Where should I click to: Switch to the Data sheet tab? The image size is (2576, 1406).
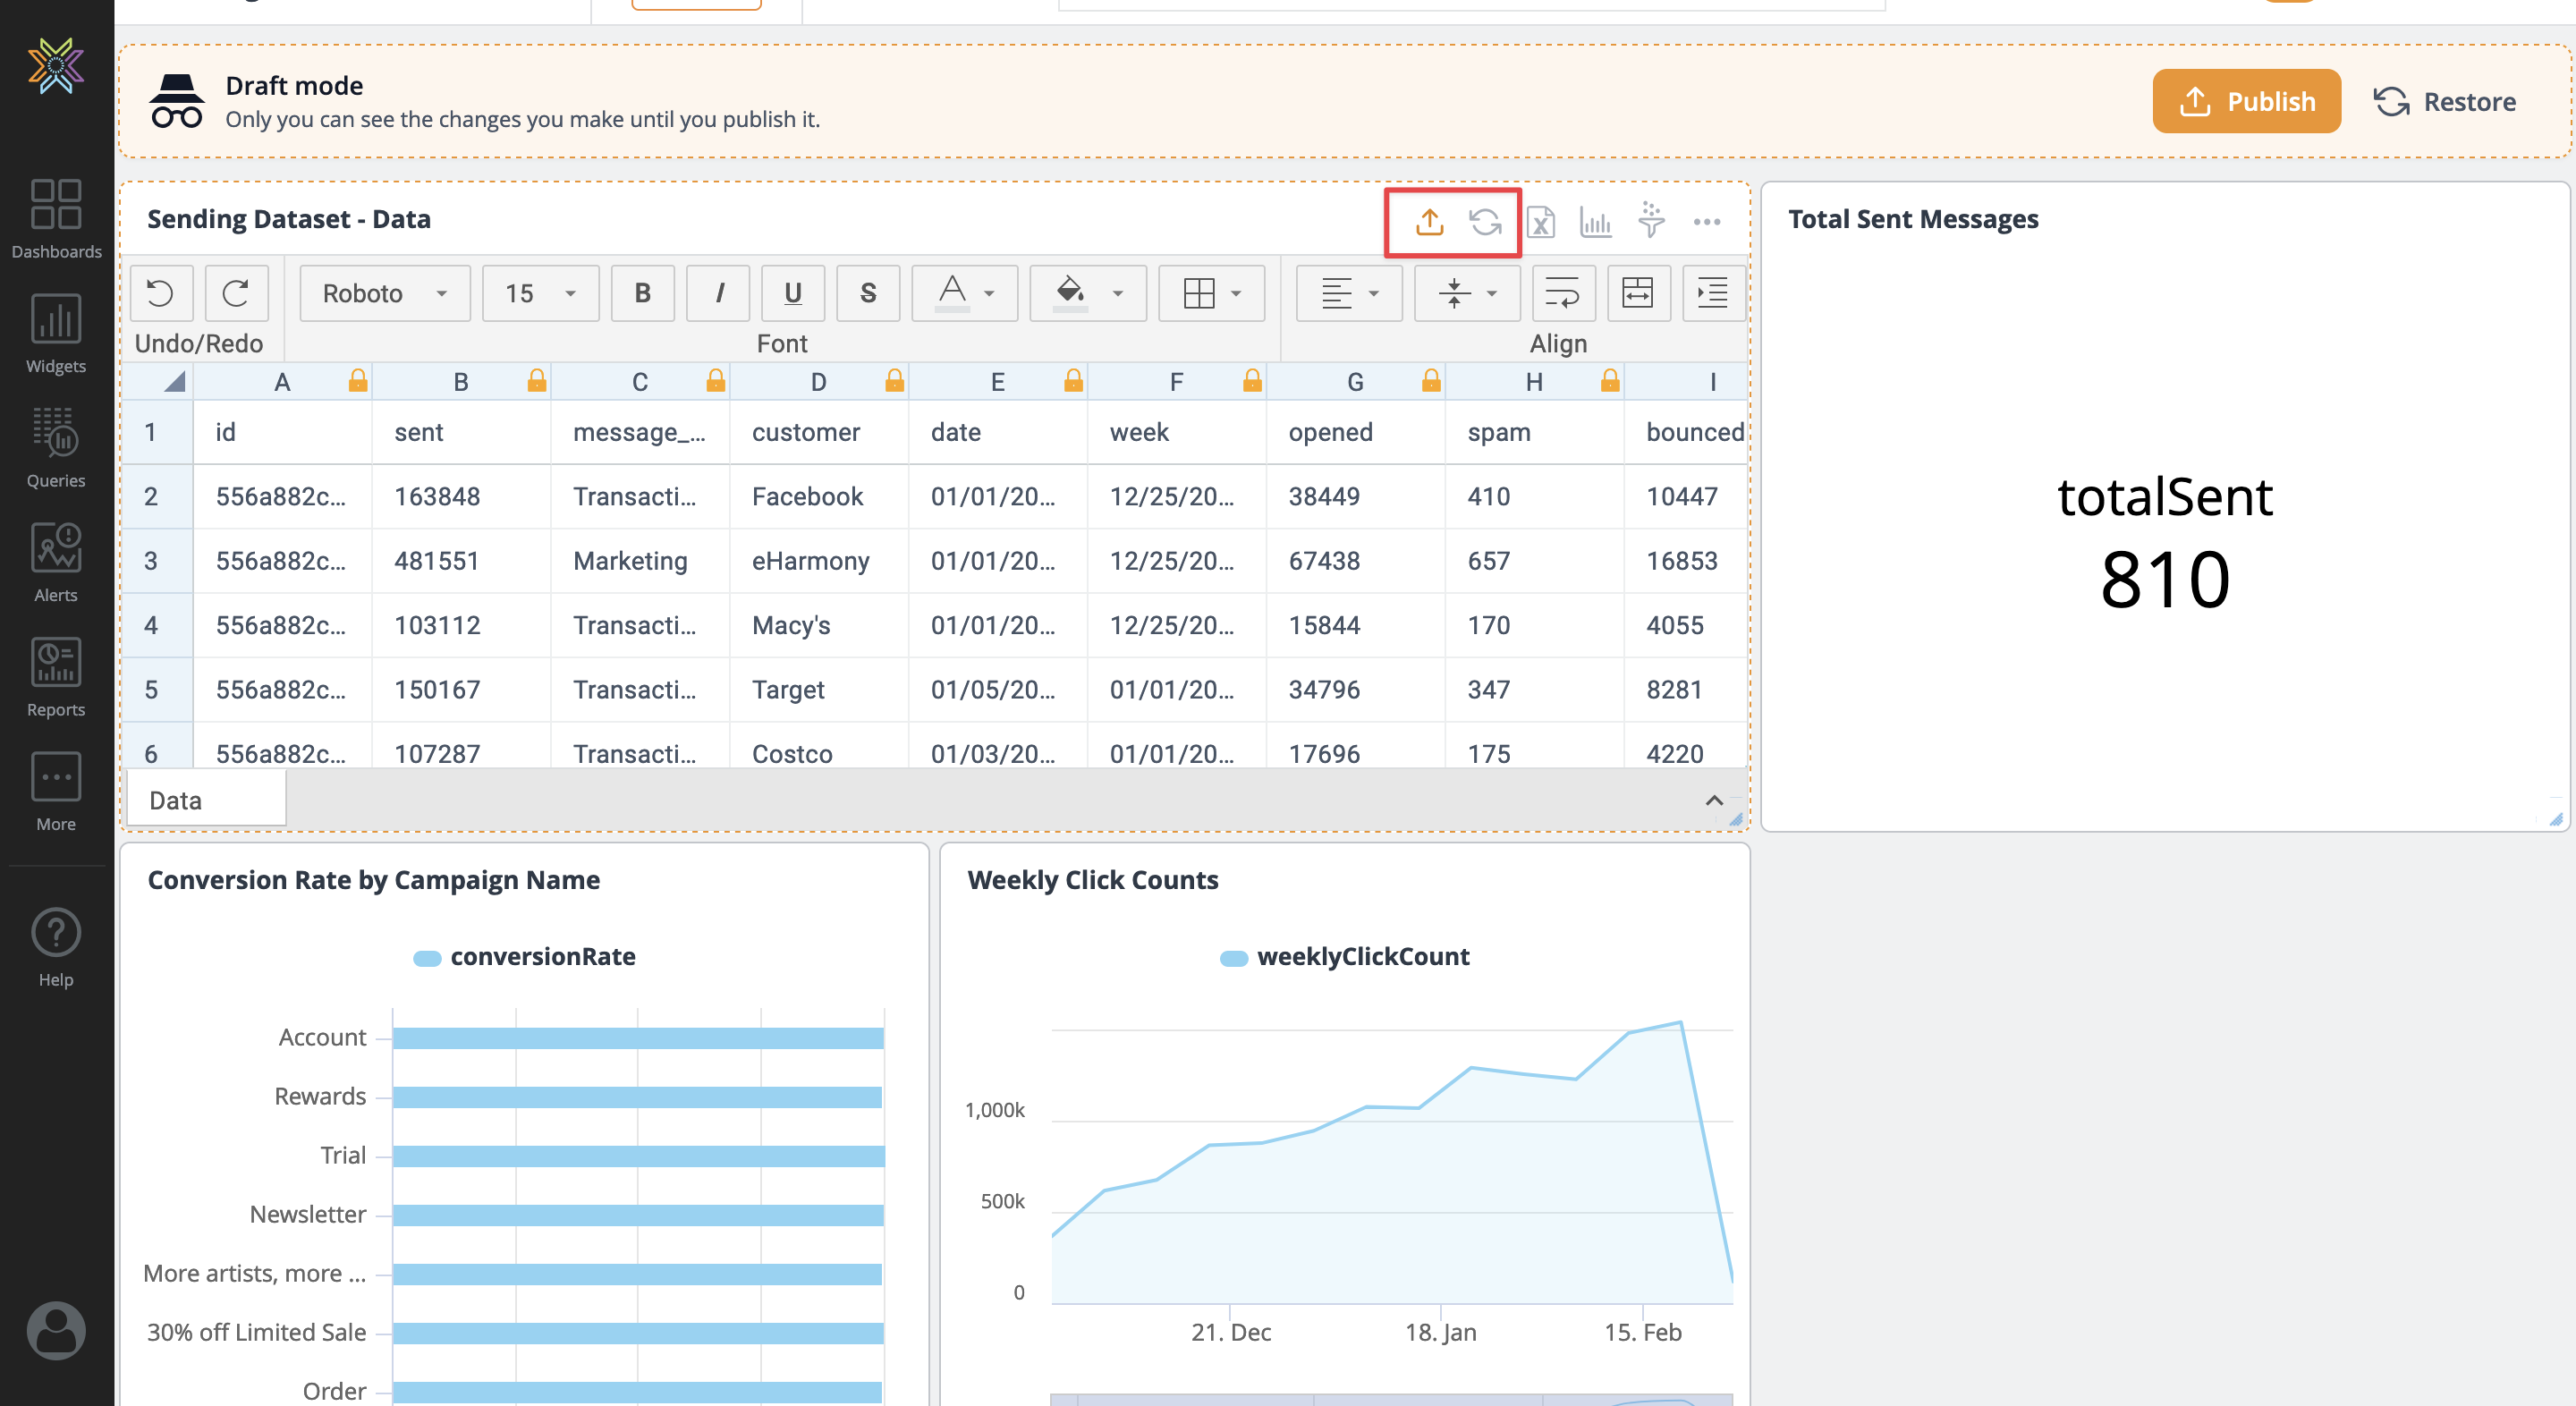click(175, 799)
